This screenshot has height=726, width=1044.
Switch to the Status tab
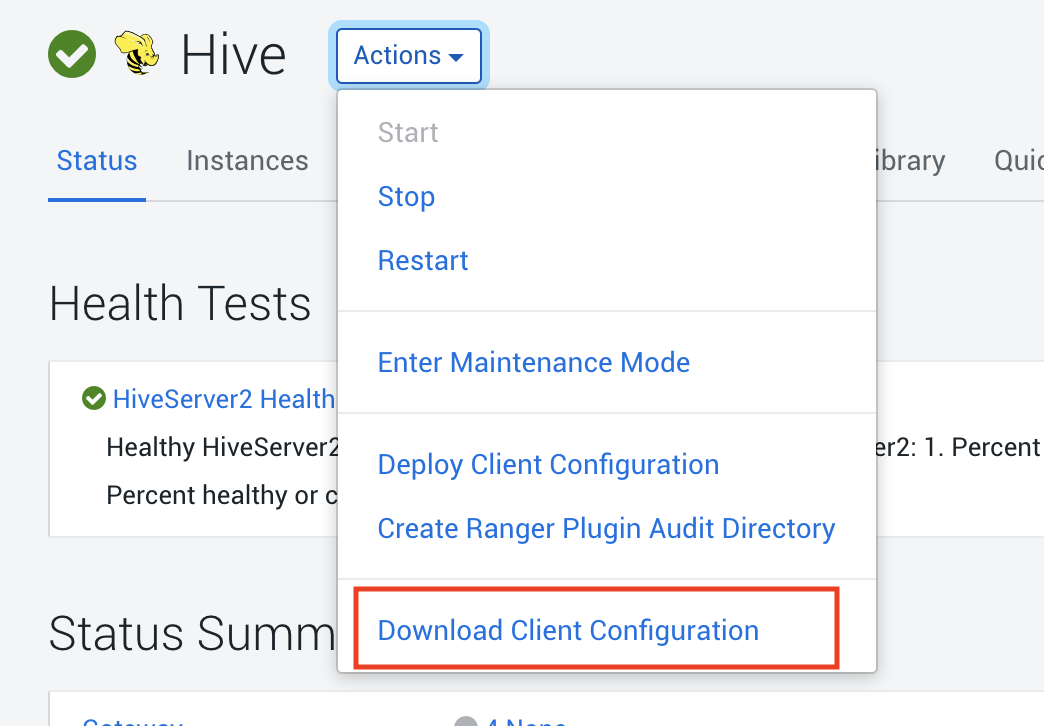point(97,161)
